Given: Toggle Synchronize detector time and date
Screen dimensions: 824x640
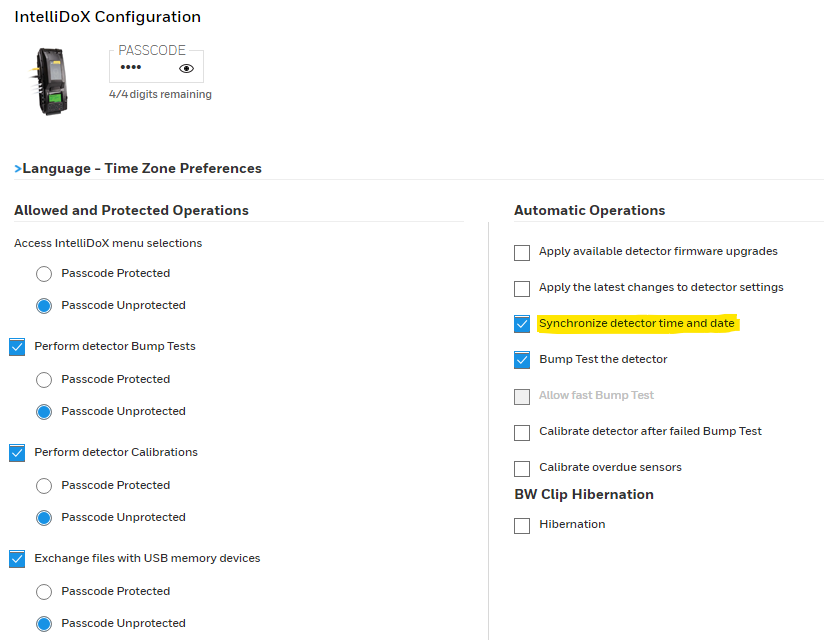Looking at the screenshot, I should 522,324.
